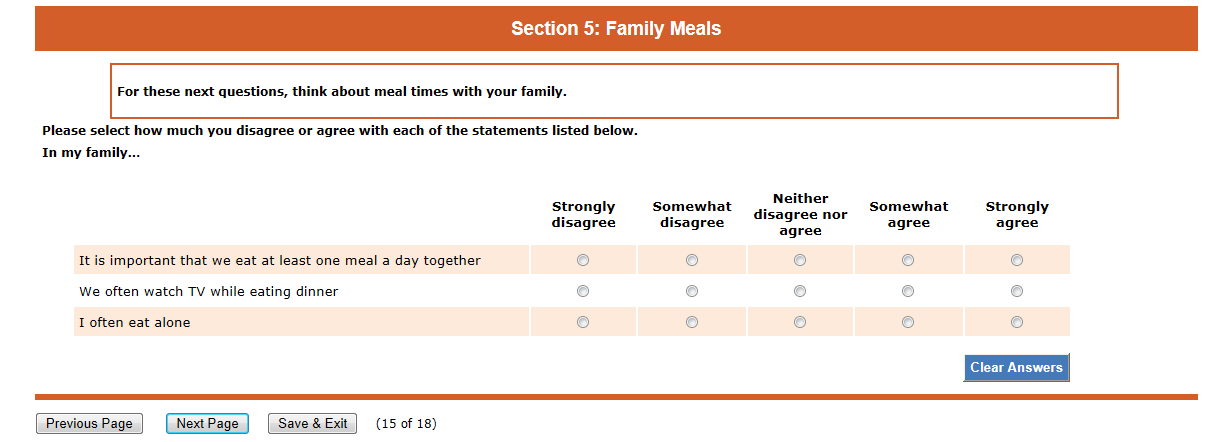Mark Strongly agree for watching TV during dinner
1211x442 pixels.
[x=1017, y=291]
